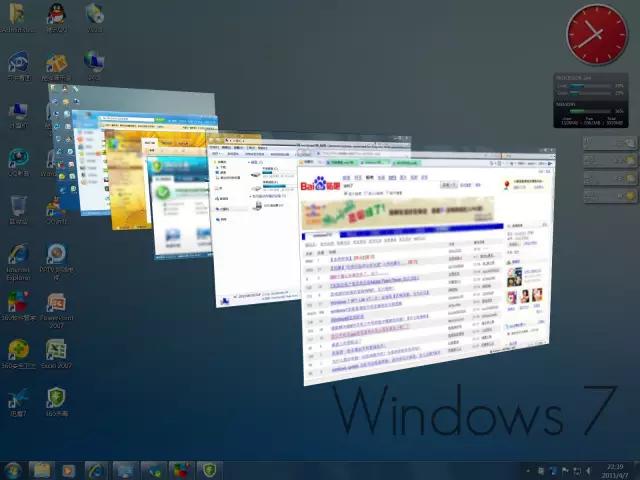Open the Computer desktop icon

(18, 114)
